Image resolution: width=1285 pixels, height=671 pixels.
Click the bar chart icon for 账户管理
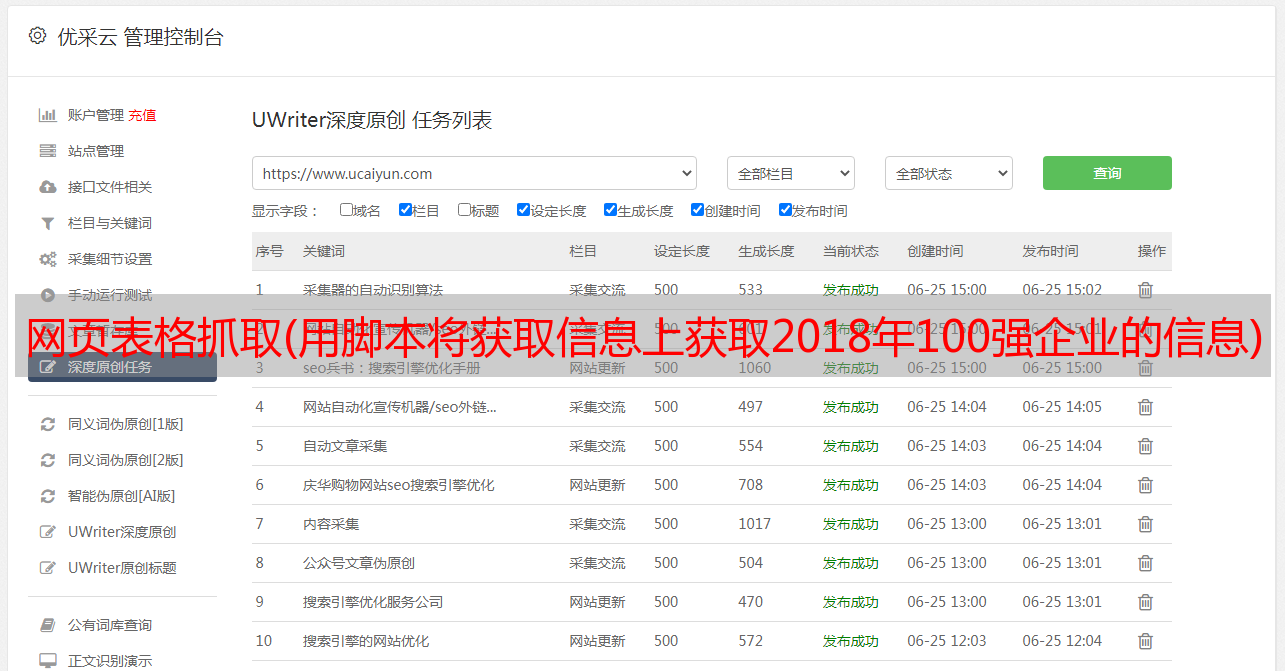click(x=47, y=115)
